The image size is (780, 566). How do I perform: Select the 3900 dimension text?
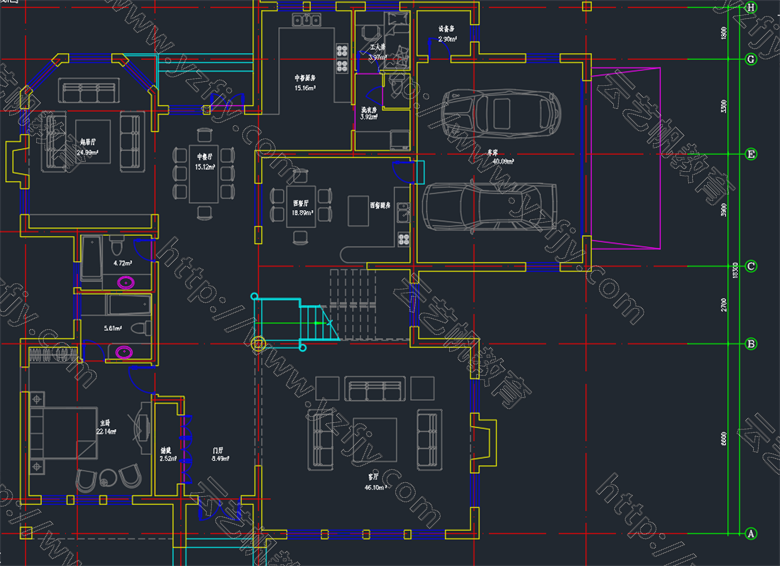(x=724, y=210)
